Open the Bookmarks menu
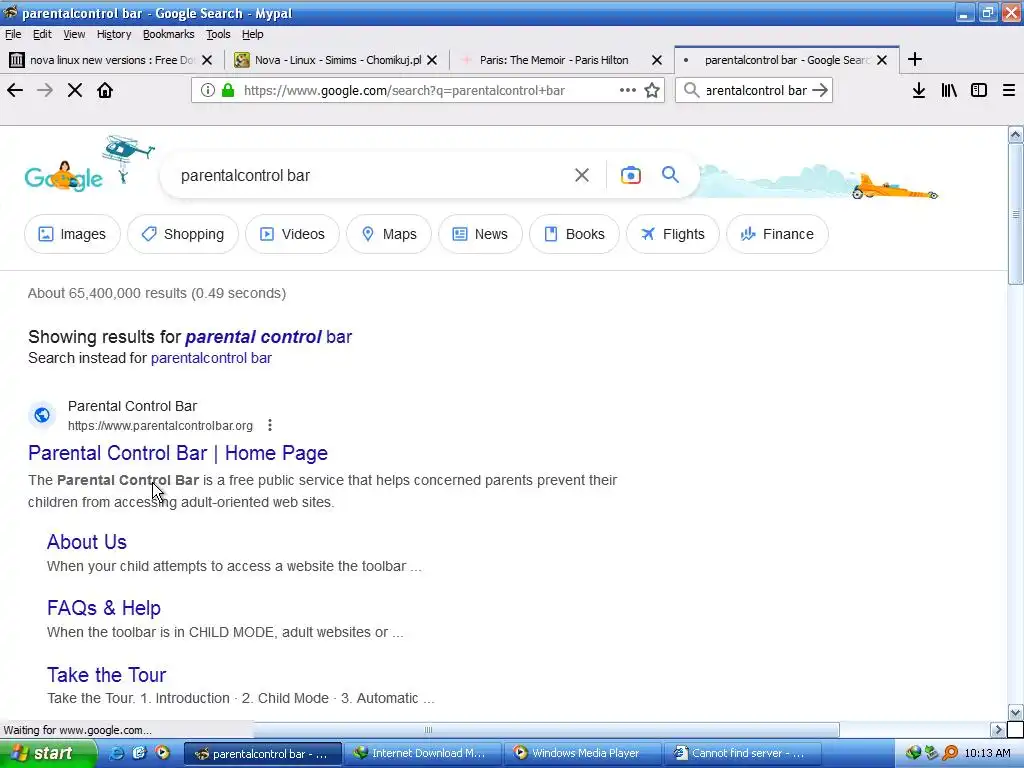This screenshot has height=768, width=1024. [x=168, y=34]
